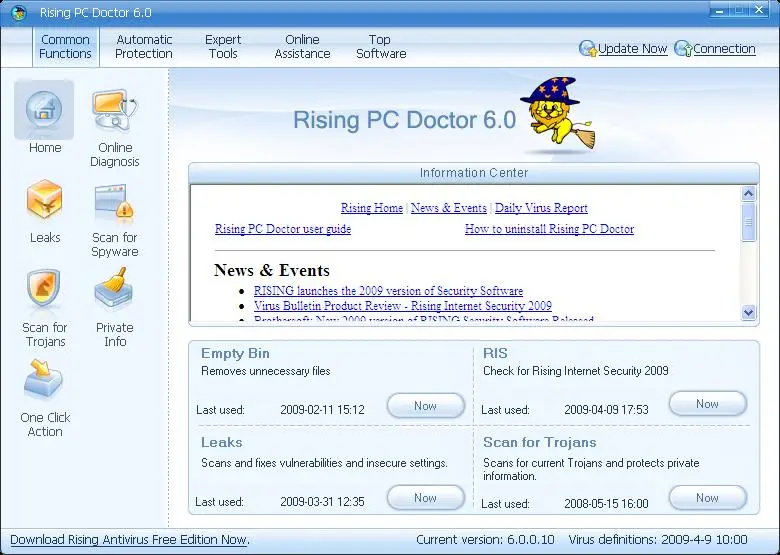Switch to Automatic Protection tab
Image resolution: width=780 pixels, height=555 pixels.
[144, 47]
